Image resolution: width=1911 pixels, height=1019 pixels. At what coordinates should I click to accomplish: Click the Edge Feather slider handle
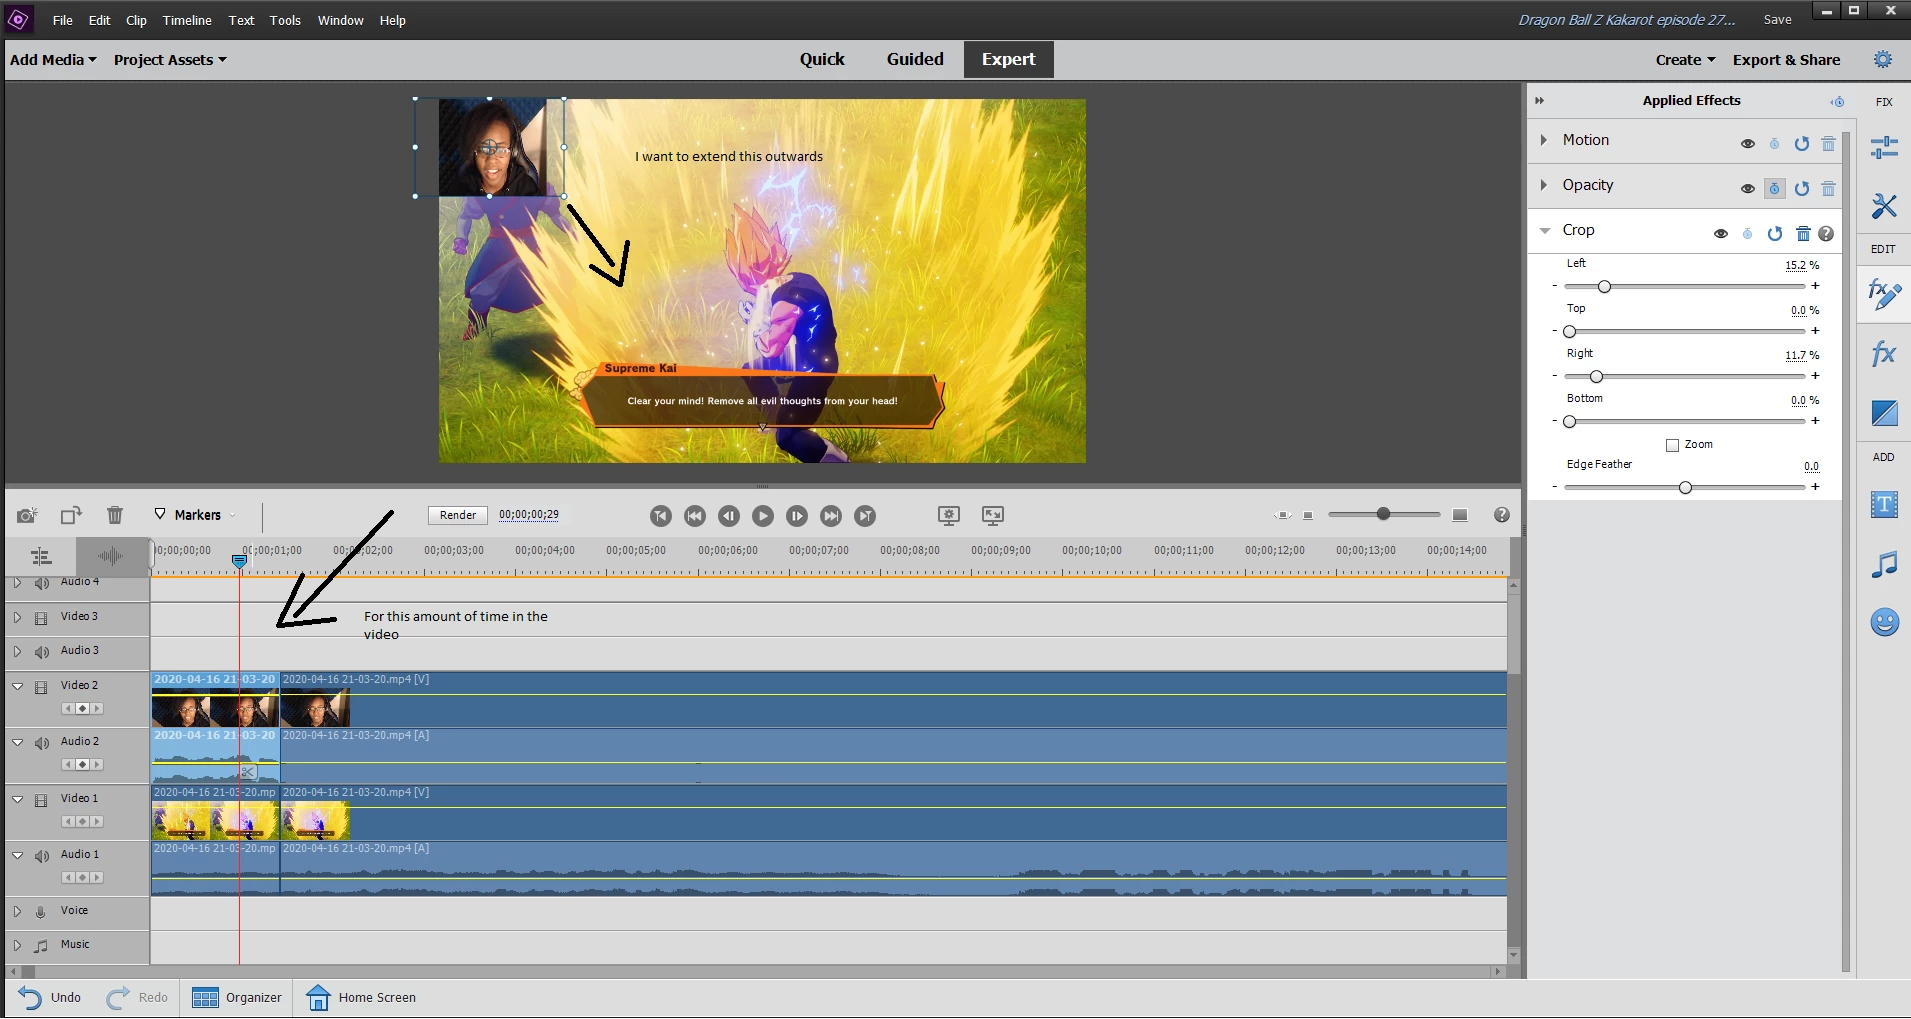coord(1685,488)
